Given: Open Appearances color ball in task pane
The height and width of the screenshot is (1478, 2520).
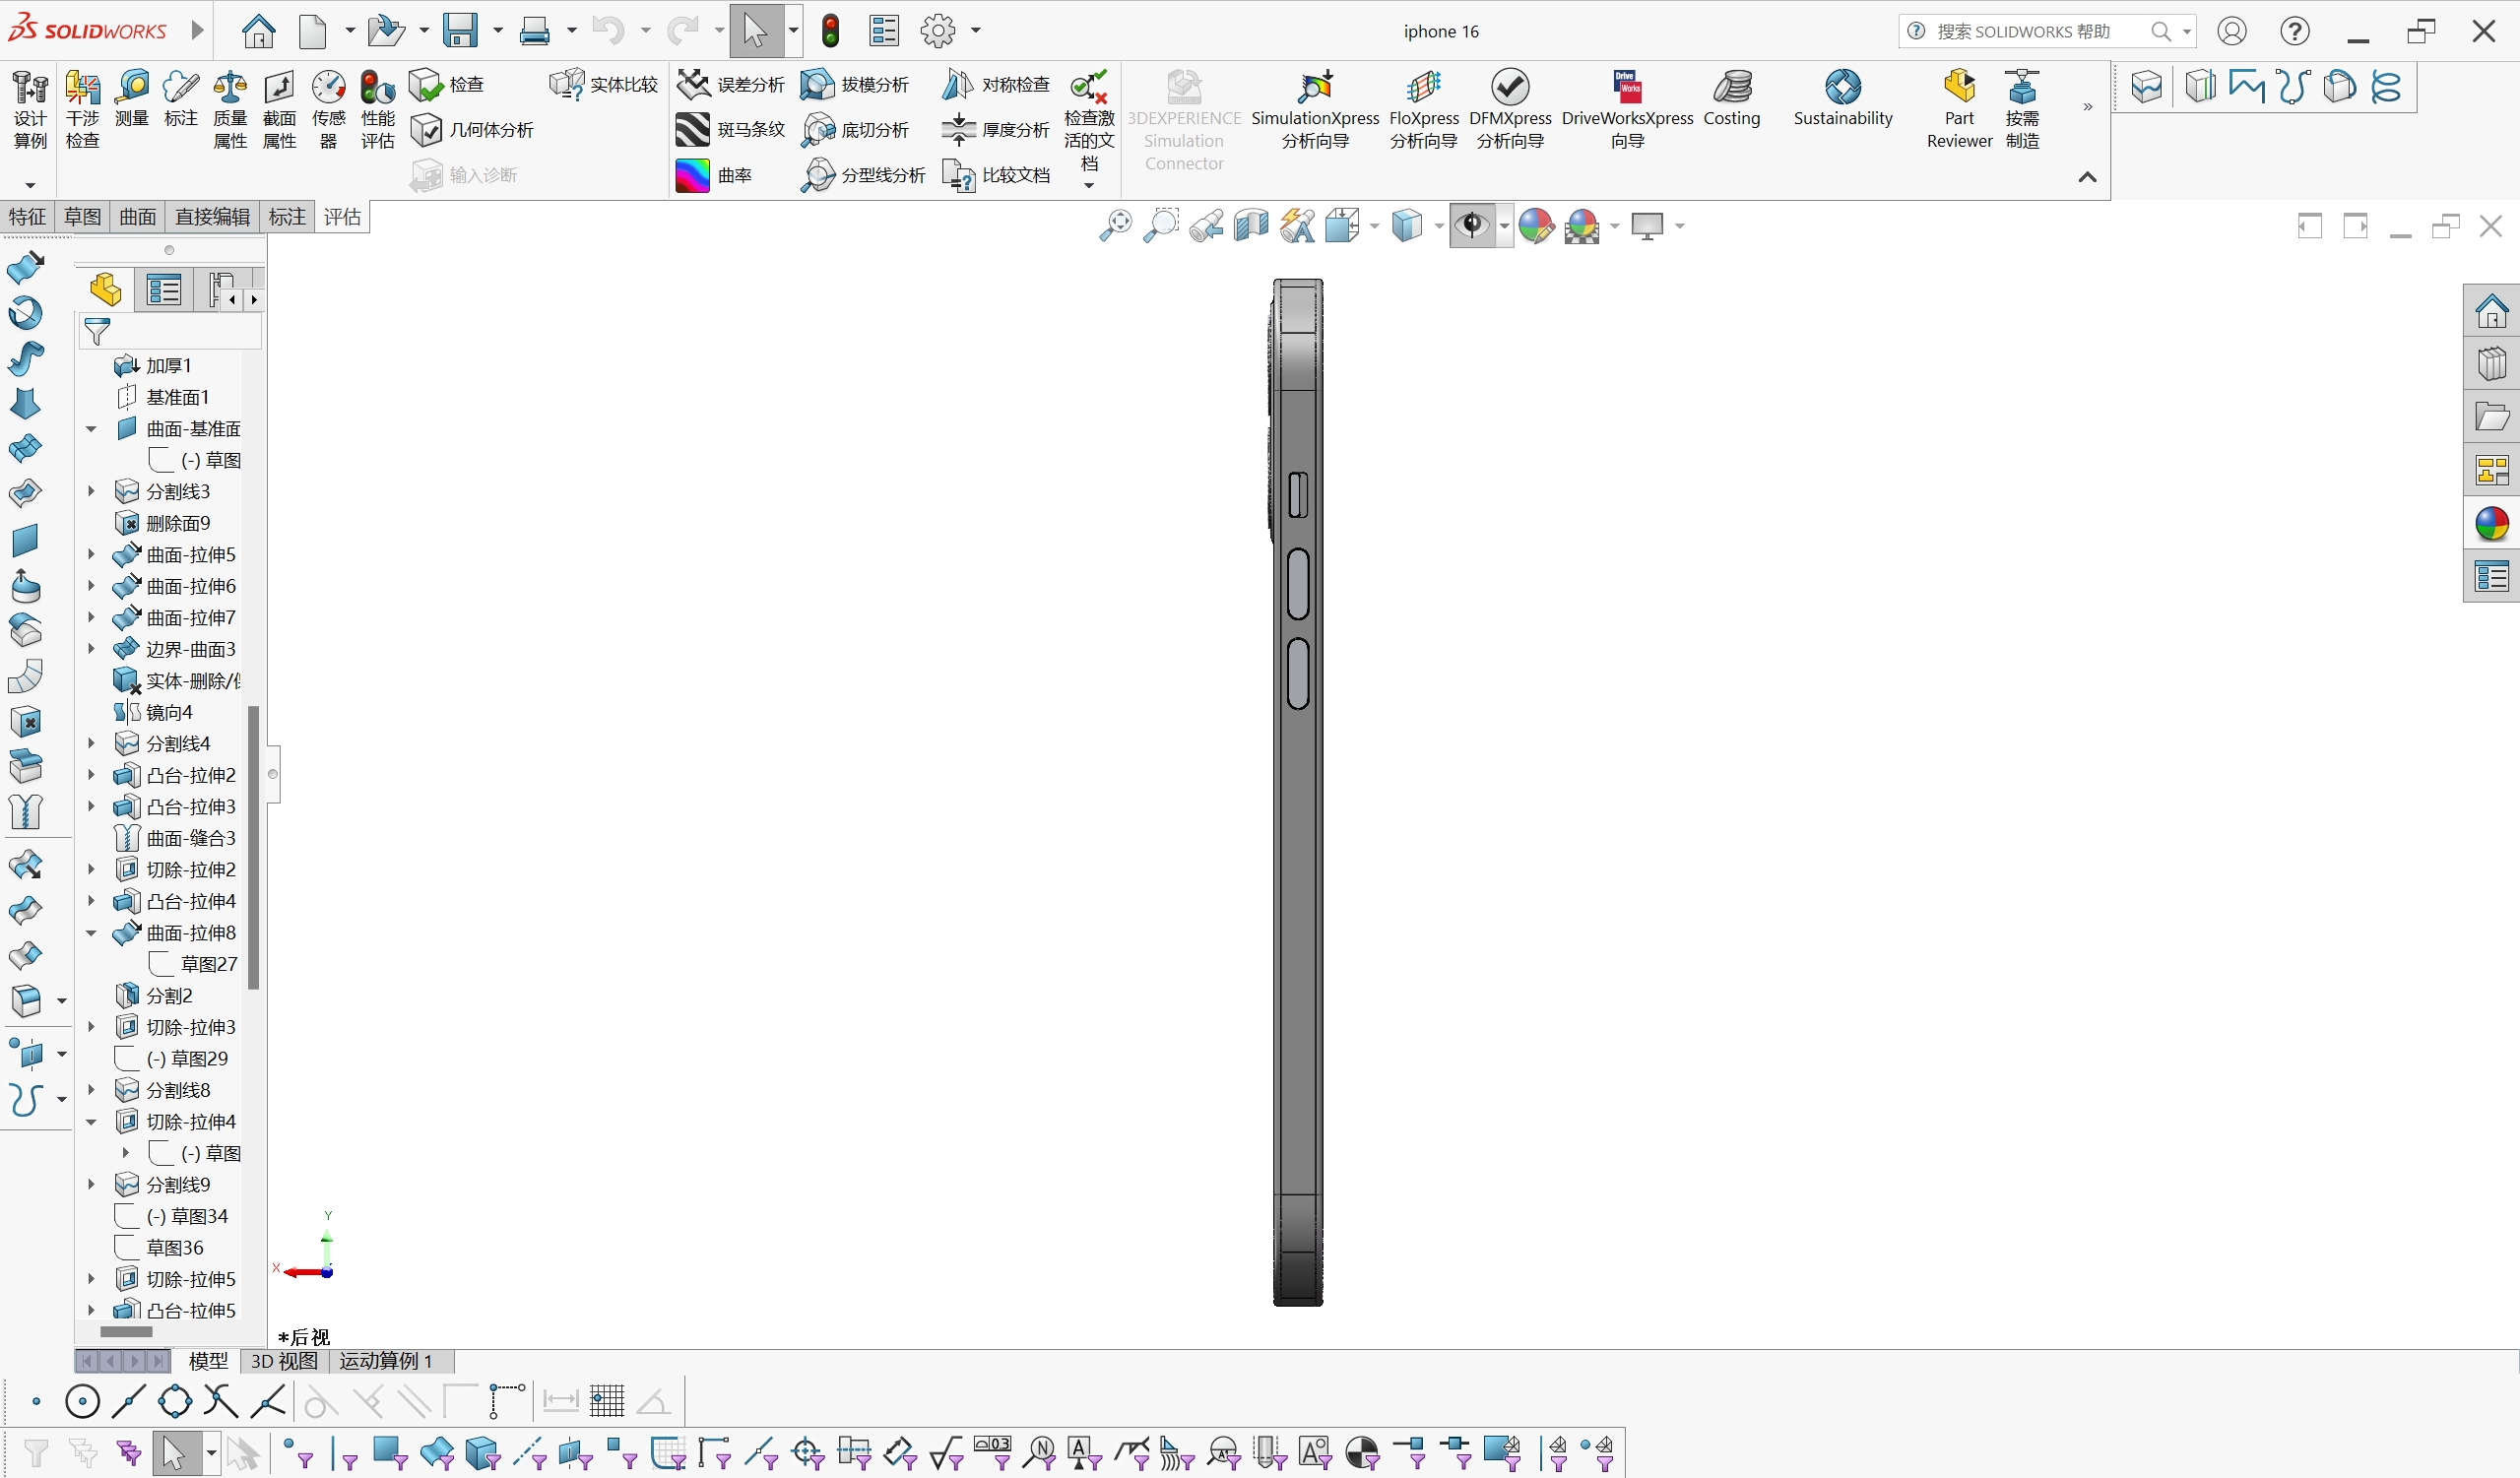Looking at the screenshot, I should pyautogui.click(x=2491, y=524).
